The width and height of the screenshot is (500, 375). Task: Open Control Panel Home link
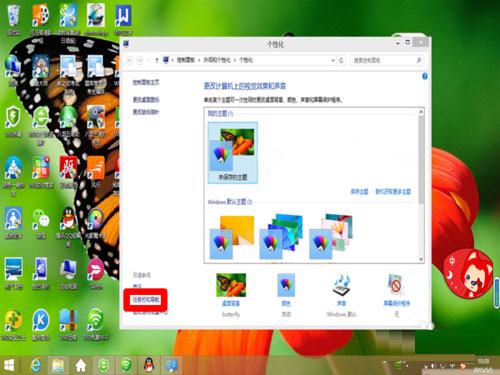pos(146,82)
